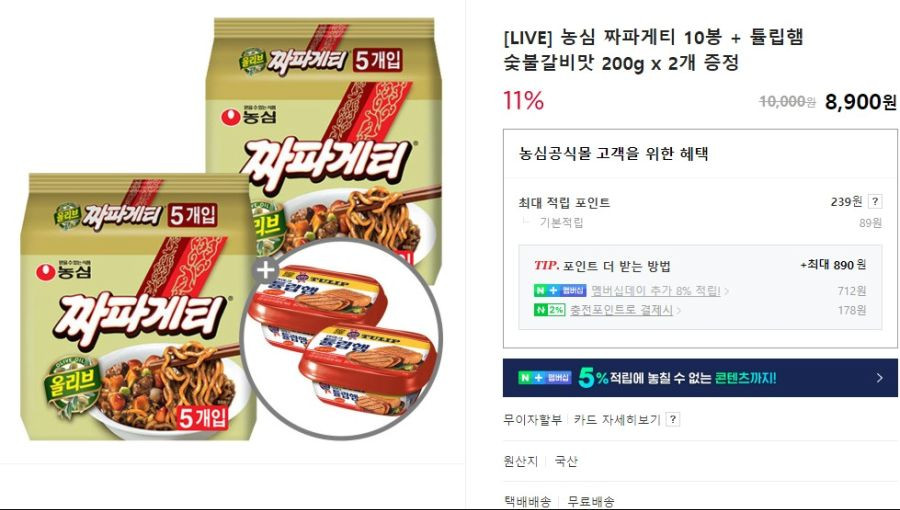Click the 무이자할부 text
Screen dimensions: 900x510
[533, 419]
